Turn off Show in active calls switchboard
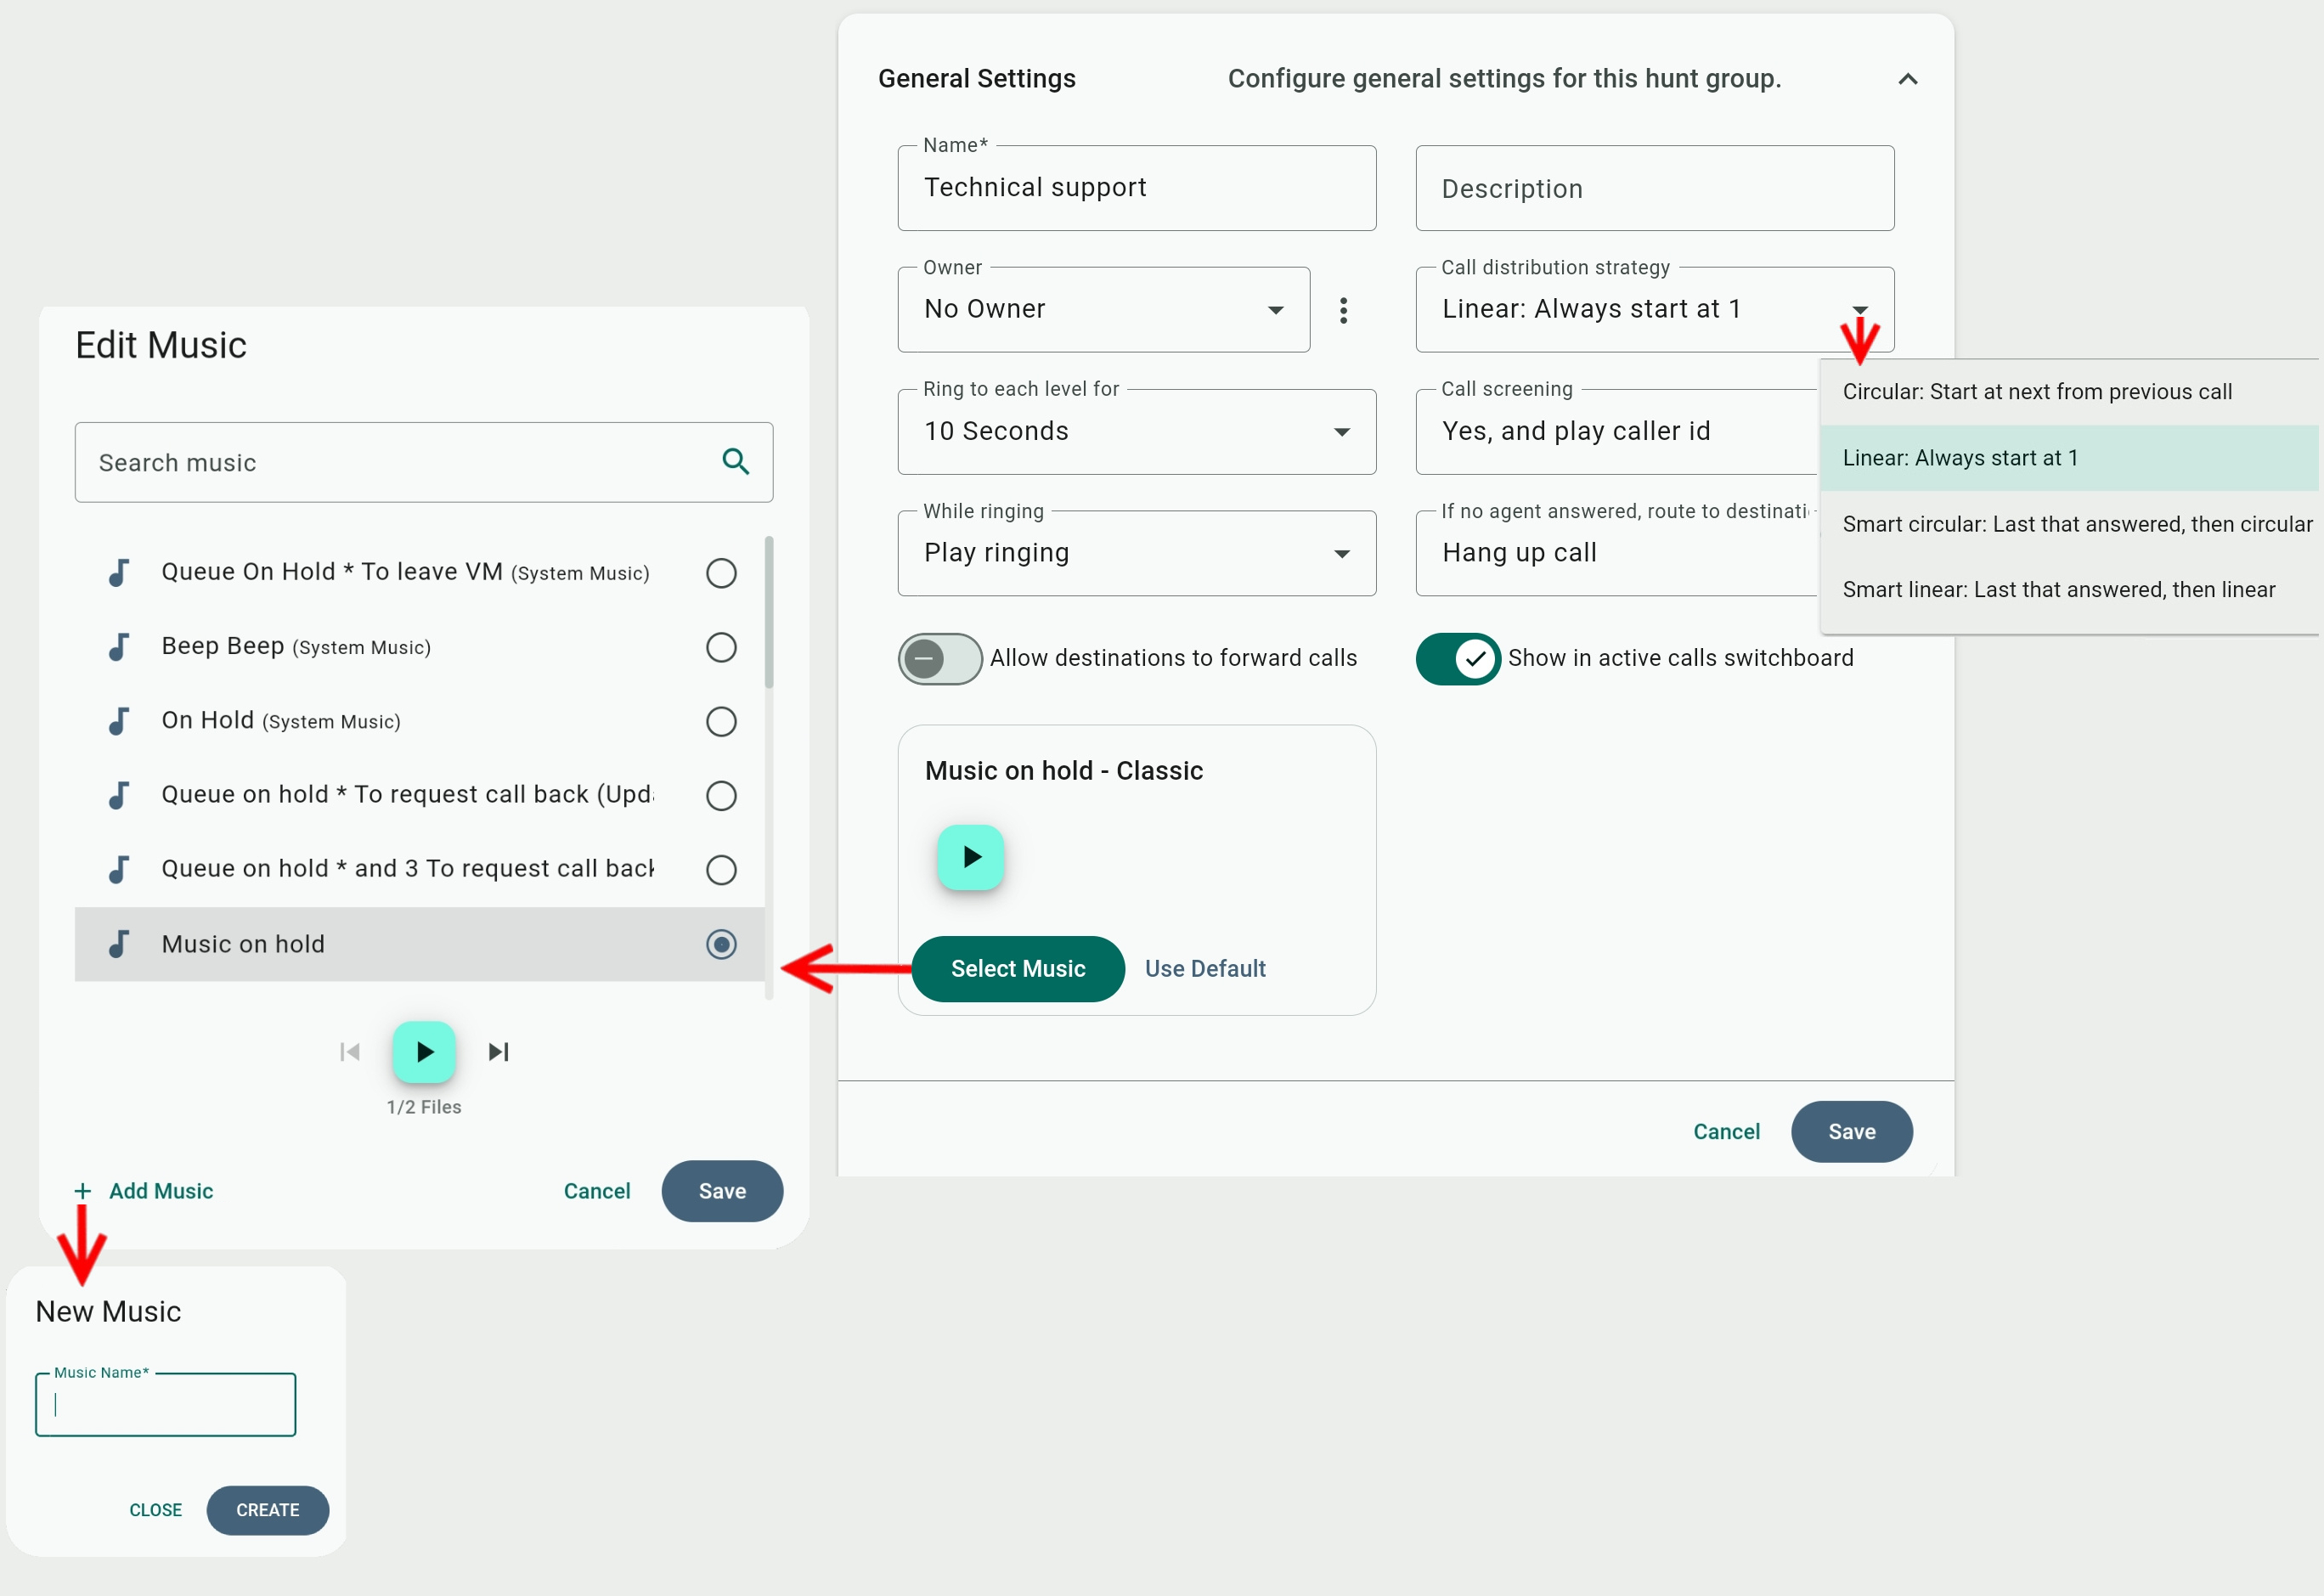This screenshot has width=2324, height=1596. pyautogui.click(x=1458, y=658)
